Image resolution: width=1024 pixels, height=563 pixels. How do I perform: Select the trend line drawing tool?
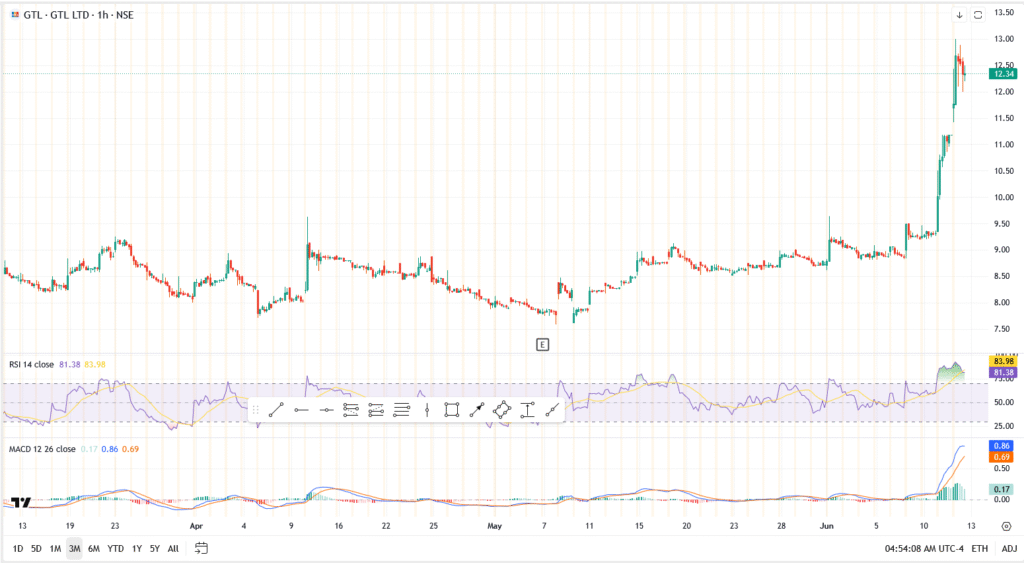click(x=276, y=410)
